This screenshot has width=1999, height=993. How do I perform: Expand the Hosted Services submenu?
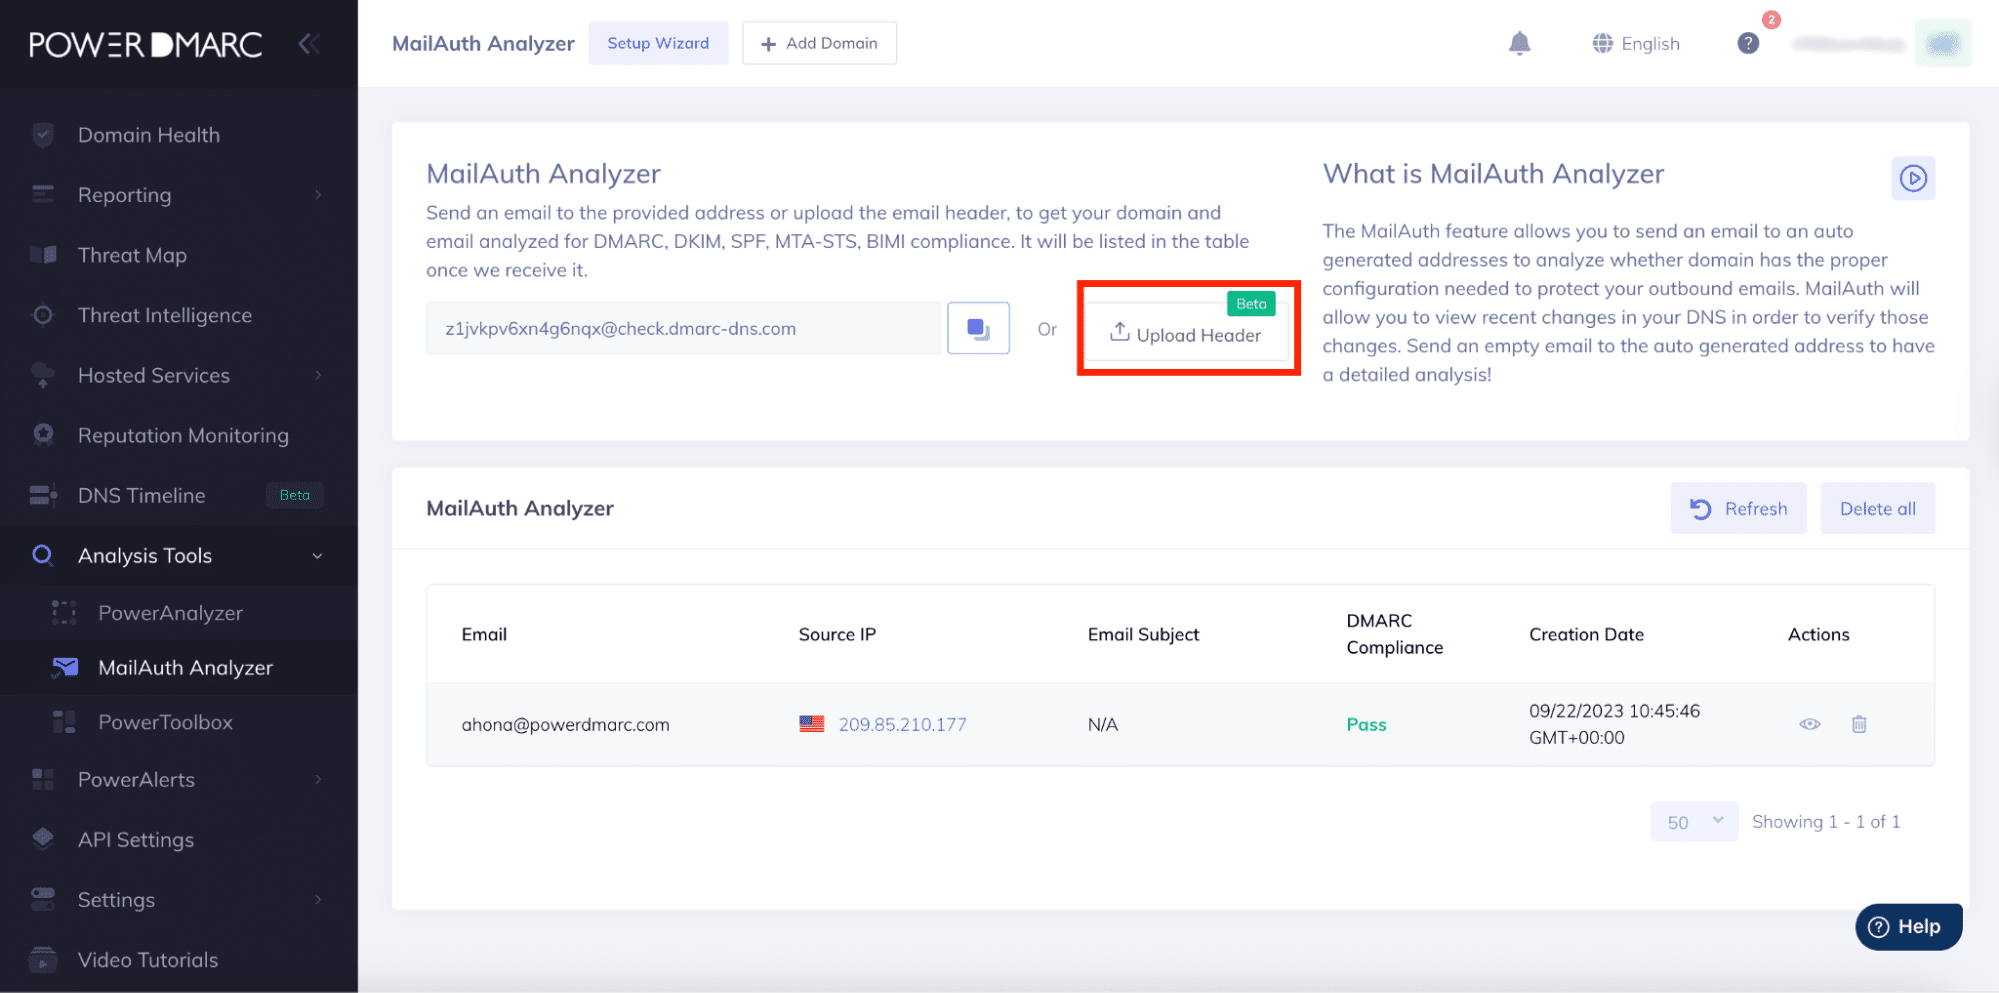coord(318,376)
